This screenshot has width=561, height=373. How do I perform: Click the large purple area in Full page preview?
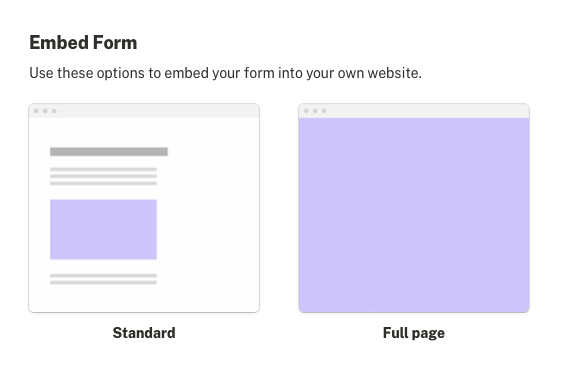point(414,215)
